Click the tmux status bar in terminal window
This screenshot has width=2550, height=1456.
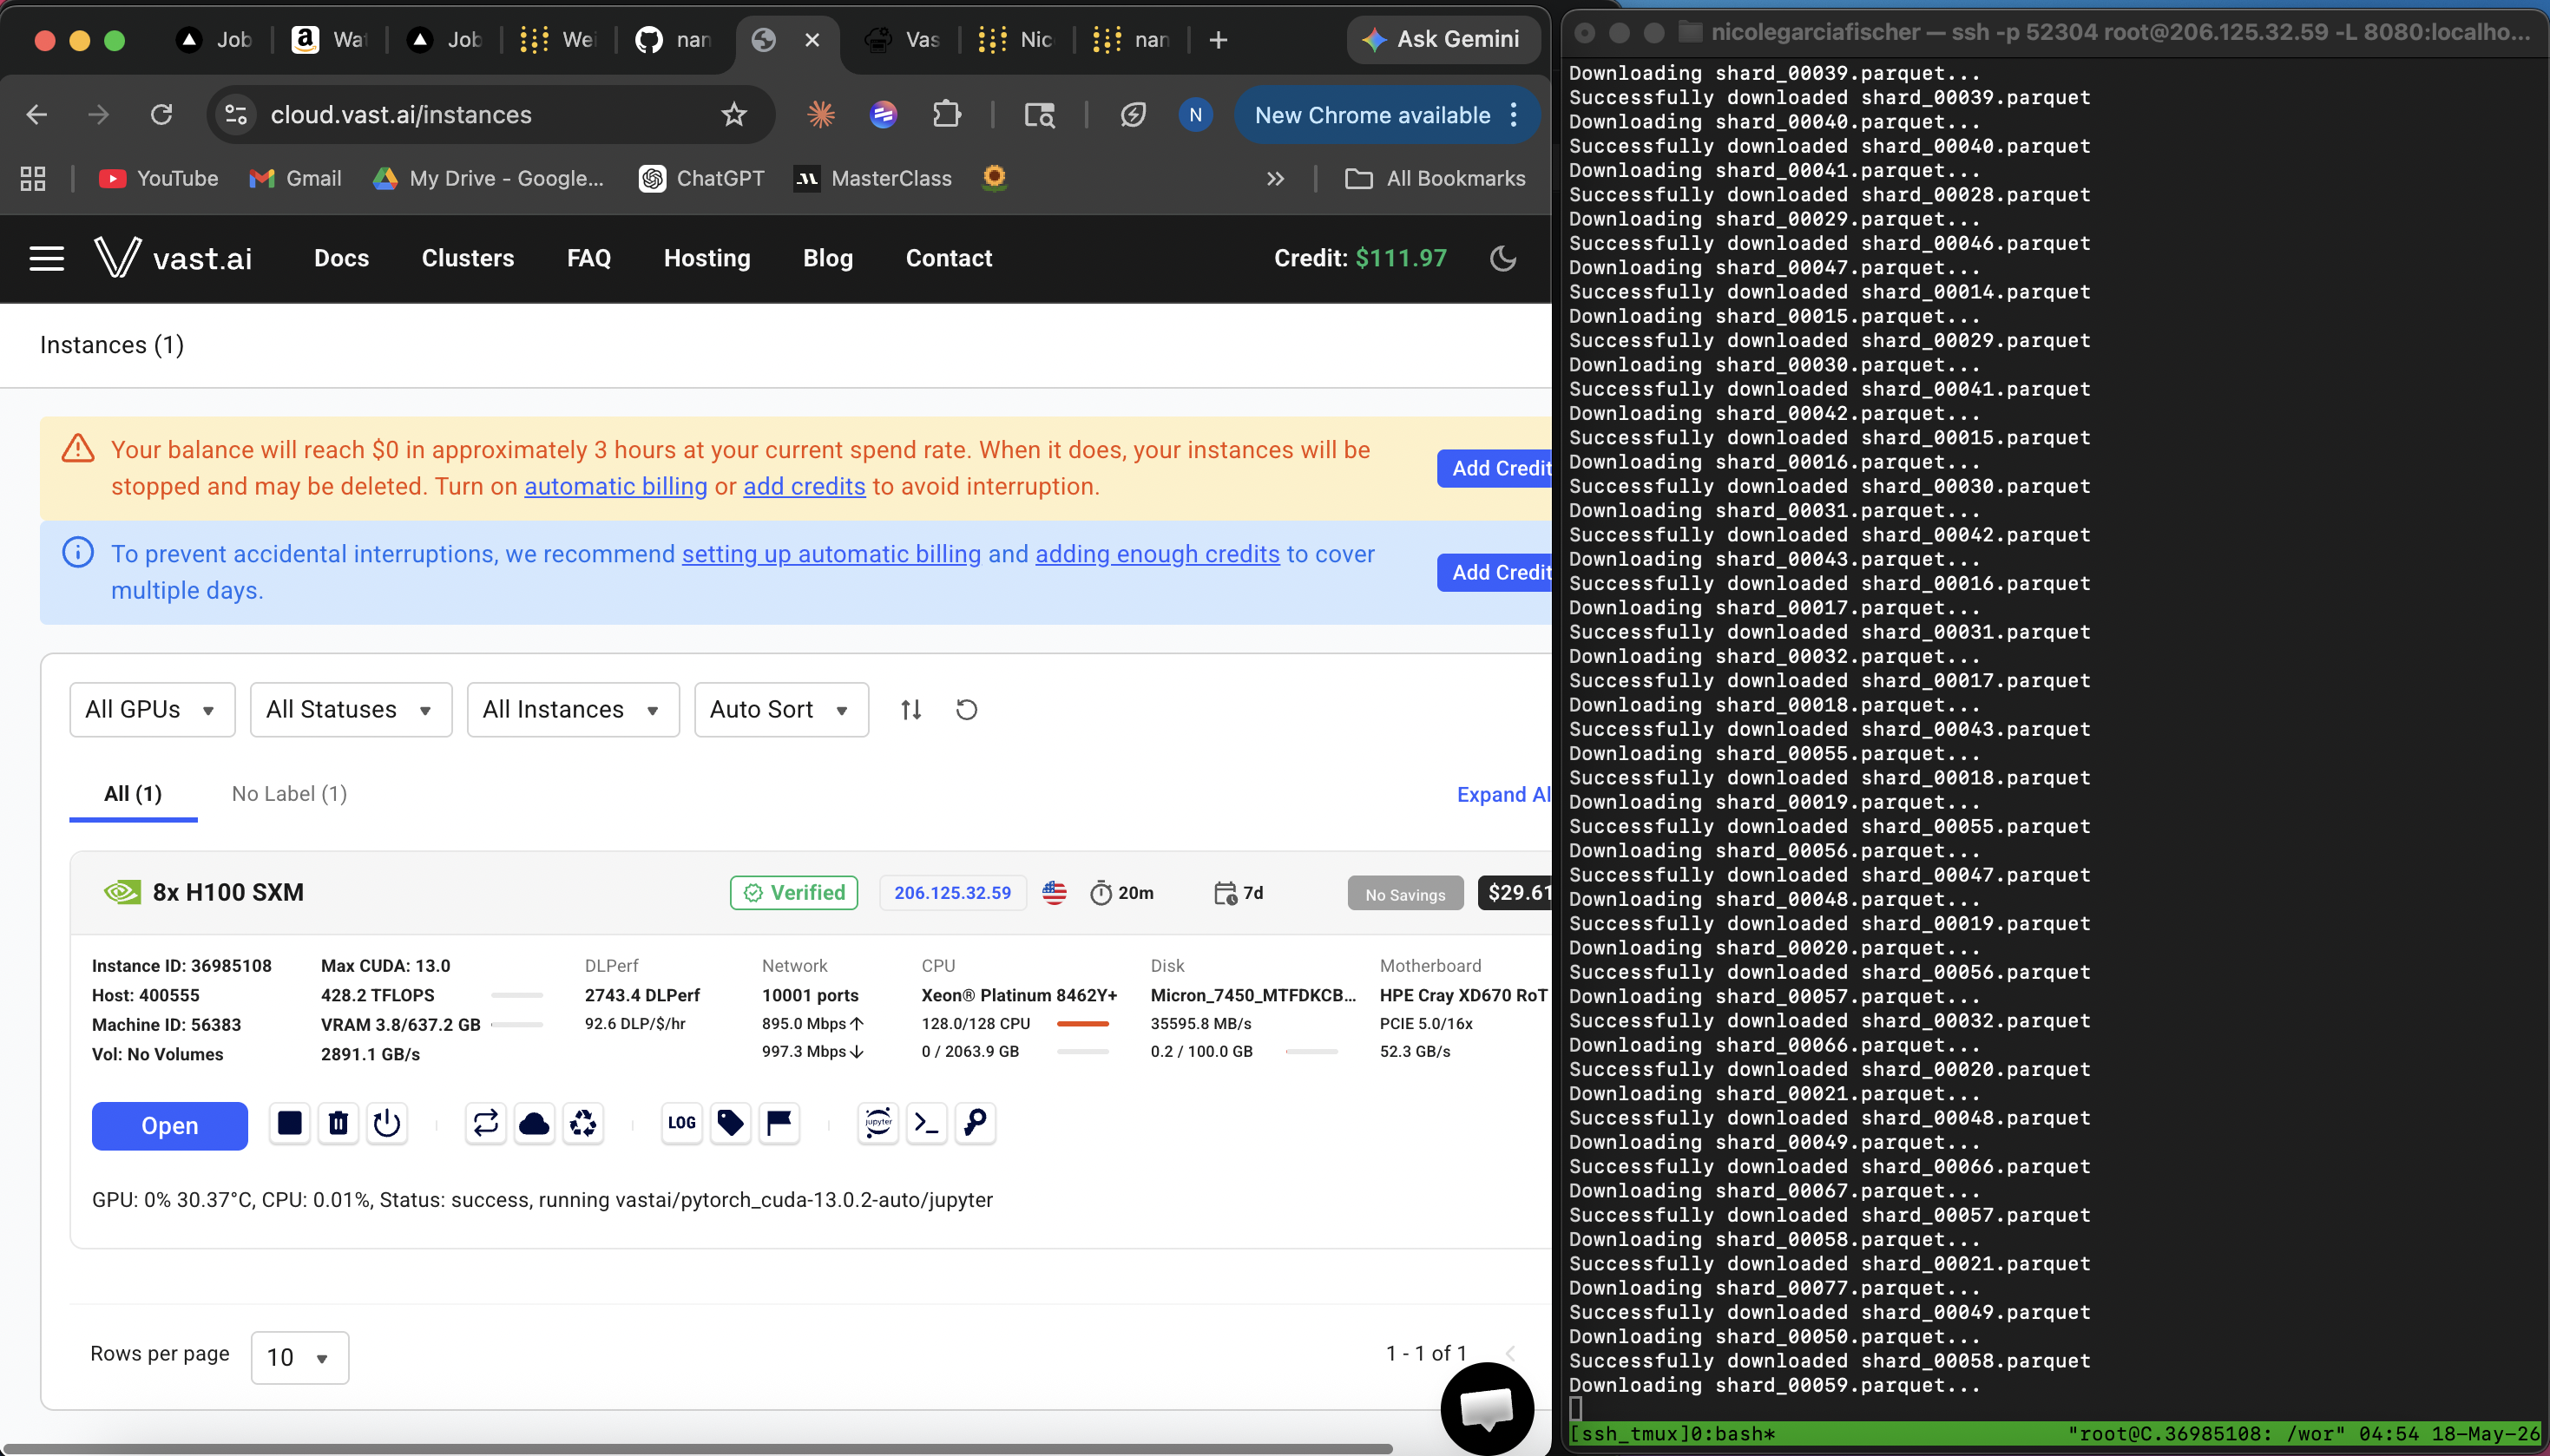point(2054,1434)
